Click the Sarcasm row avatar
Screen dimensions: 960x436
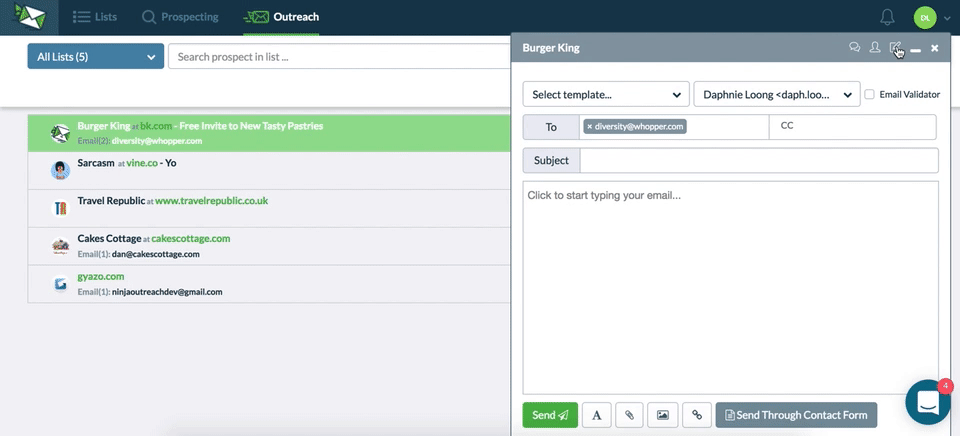tap(60, 170)
